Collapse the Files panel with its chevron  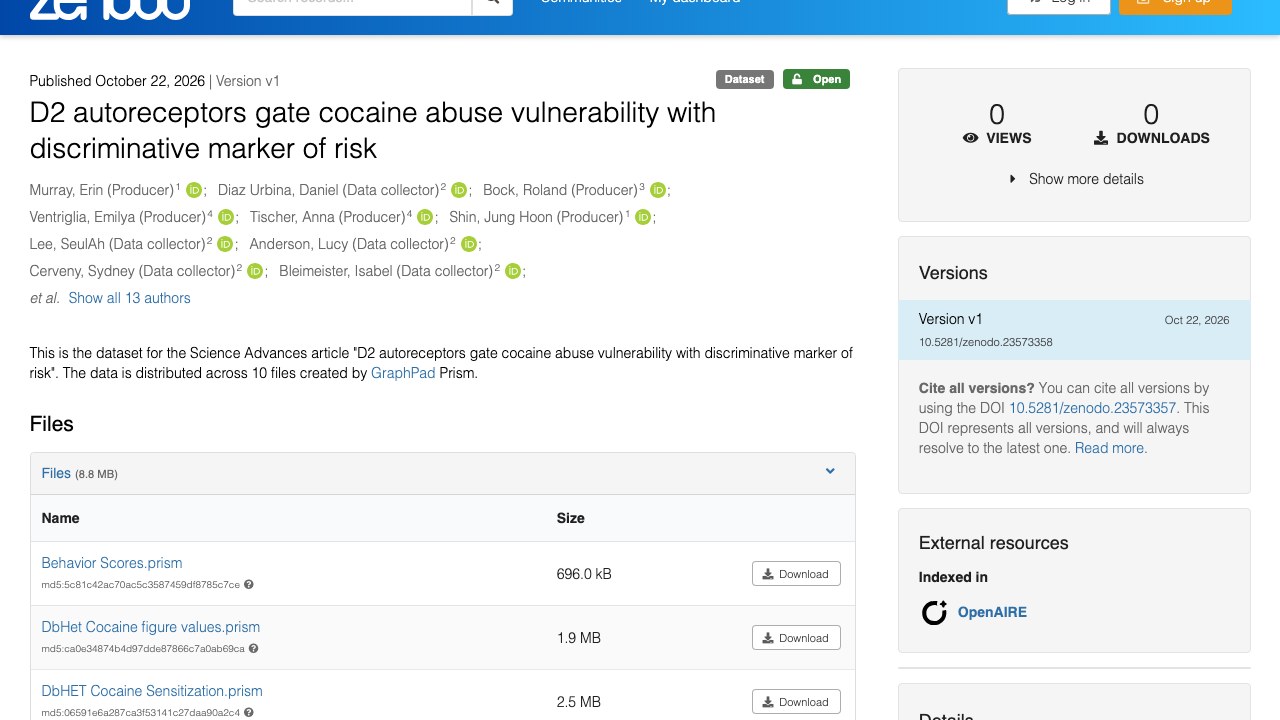tap(830, 472)
